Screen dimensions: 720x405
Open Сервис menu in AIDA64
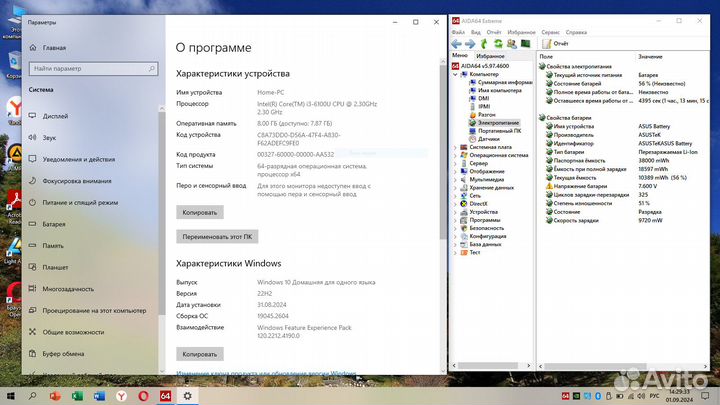pyautogui.click(x=550, y=32)
